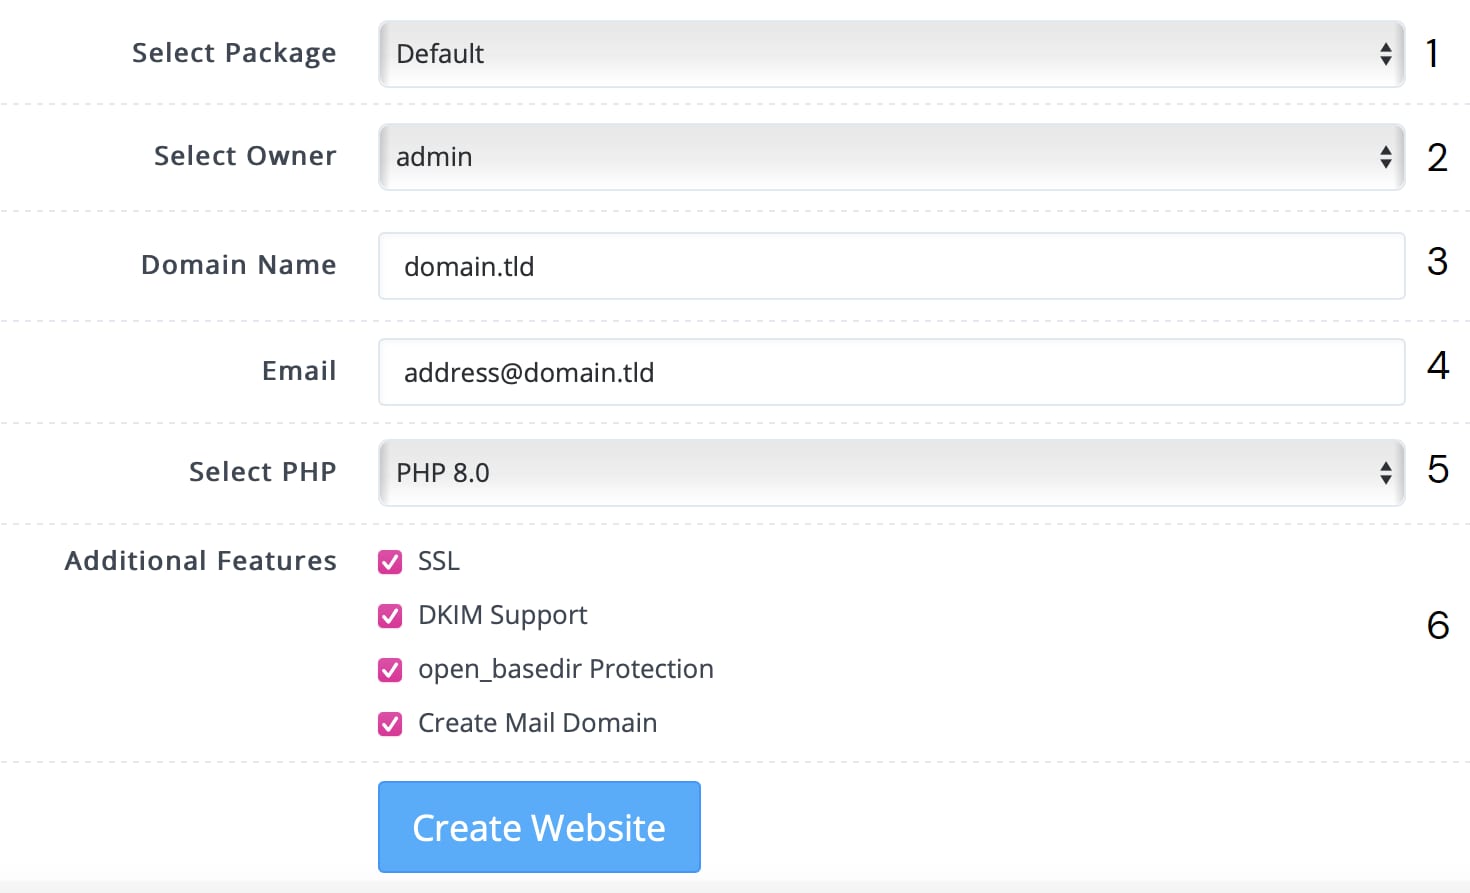Image resolution: width=1470 pixels, height=893 pixels.
Task: Click the step number 3 annotation
Action: (1437, 262)
